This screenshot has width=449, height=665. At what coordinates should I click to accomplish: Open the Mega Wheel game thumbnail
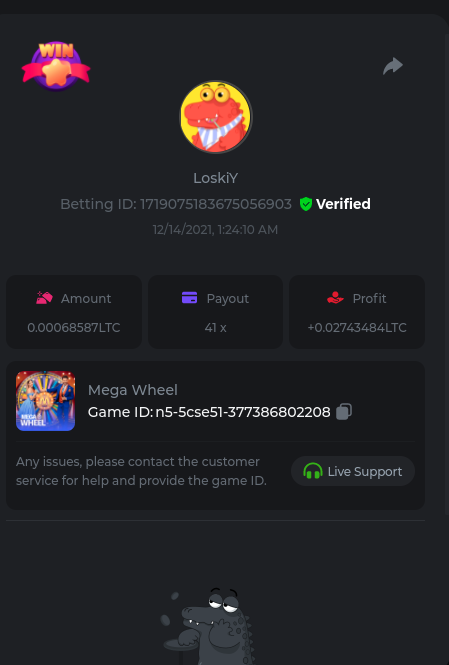pos(45,401)
